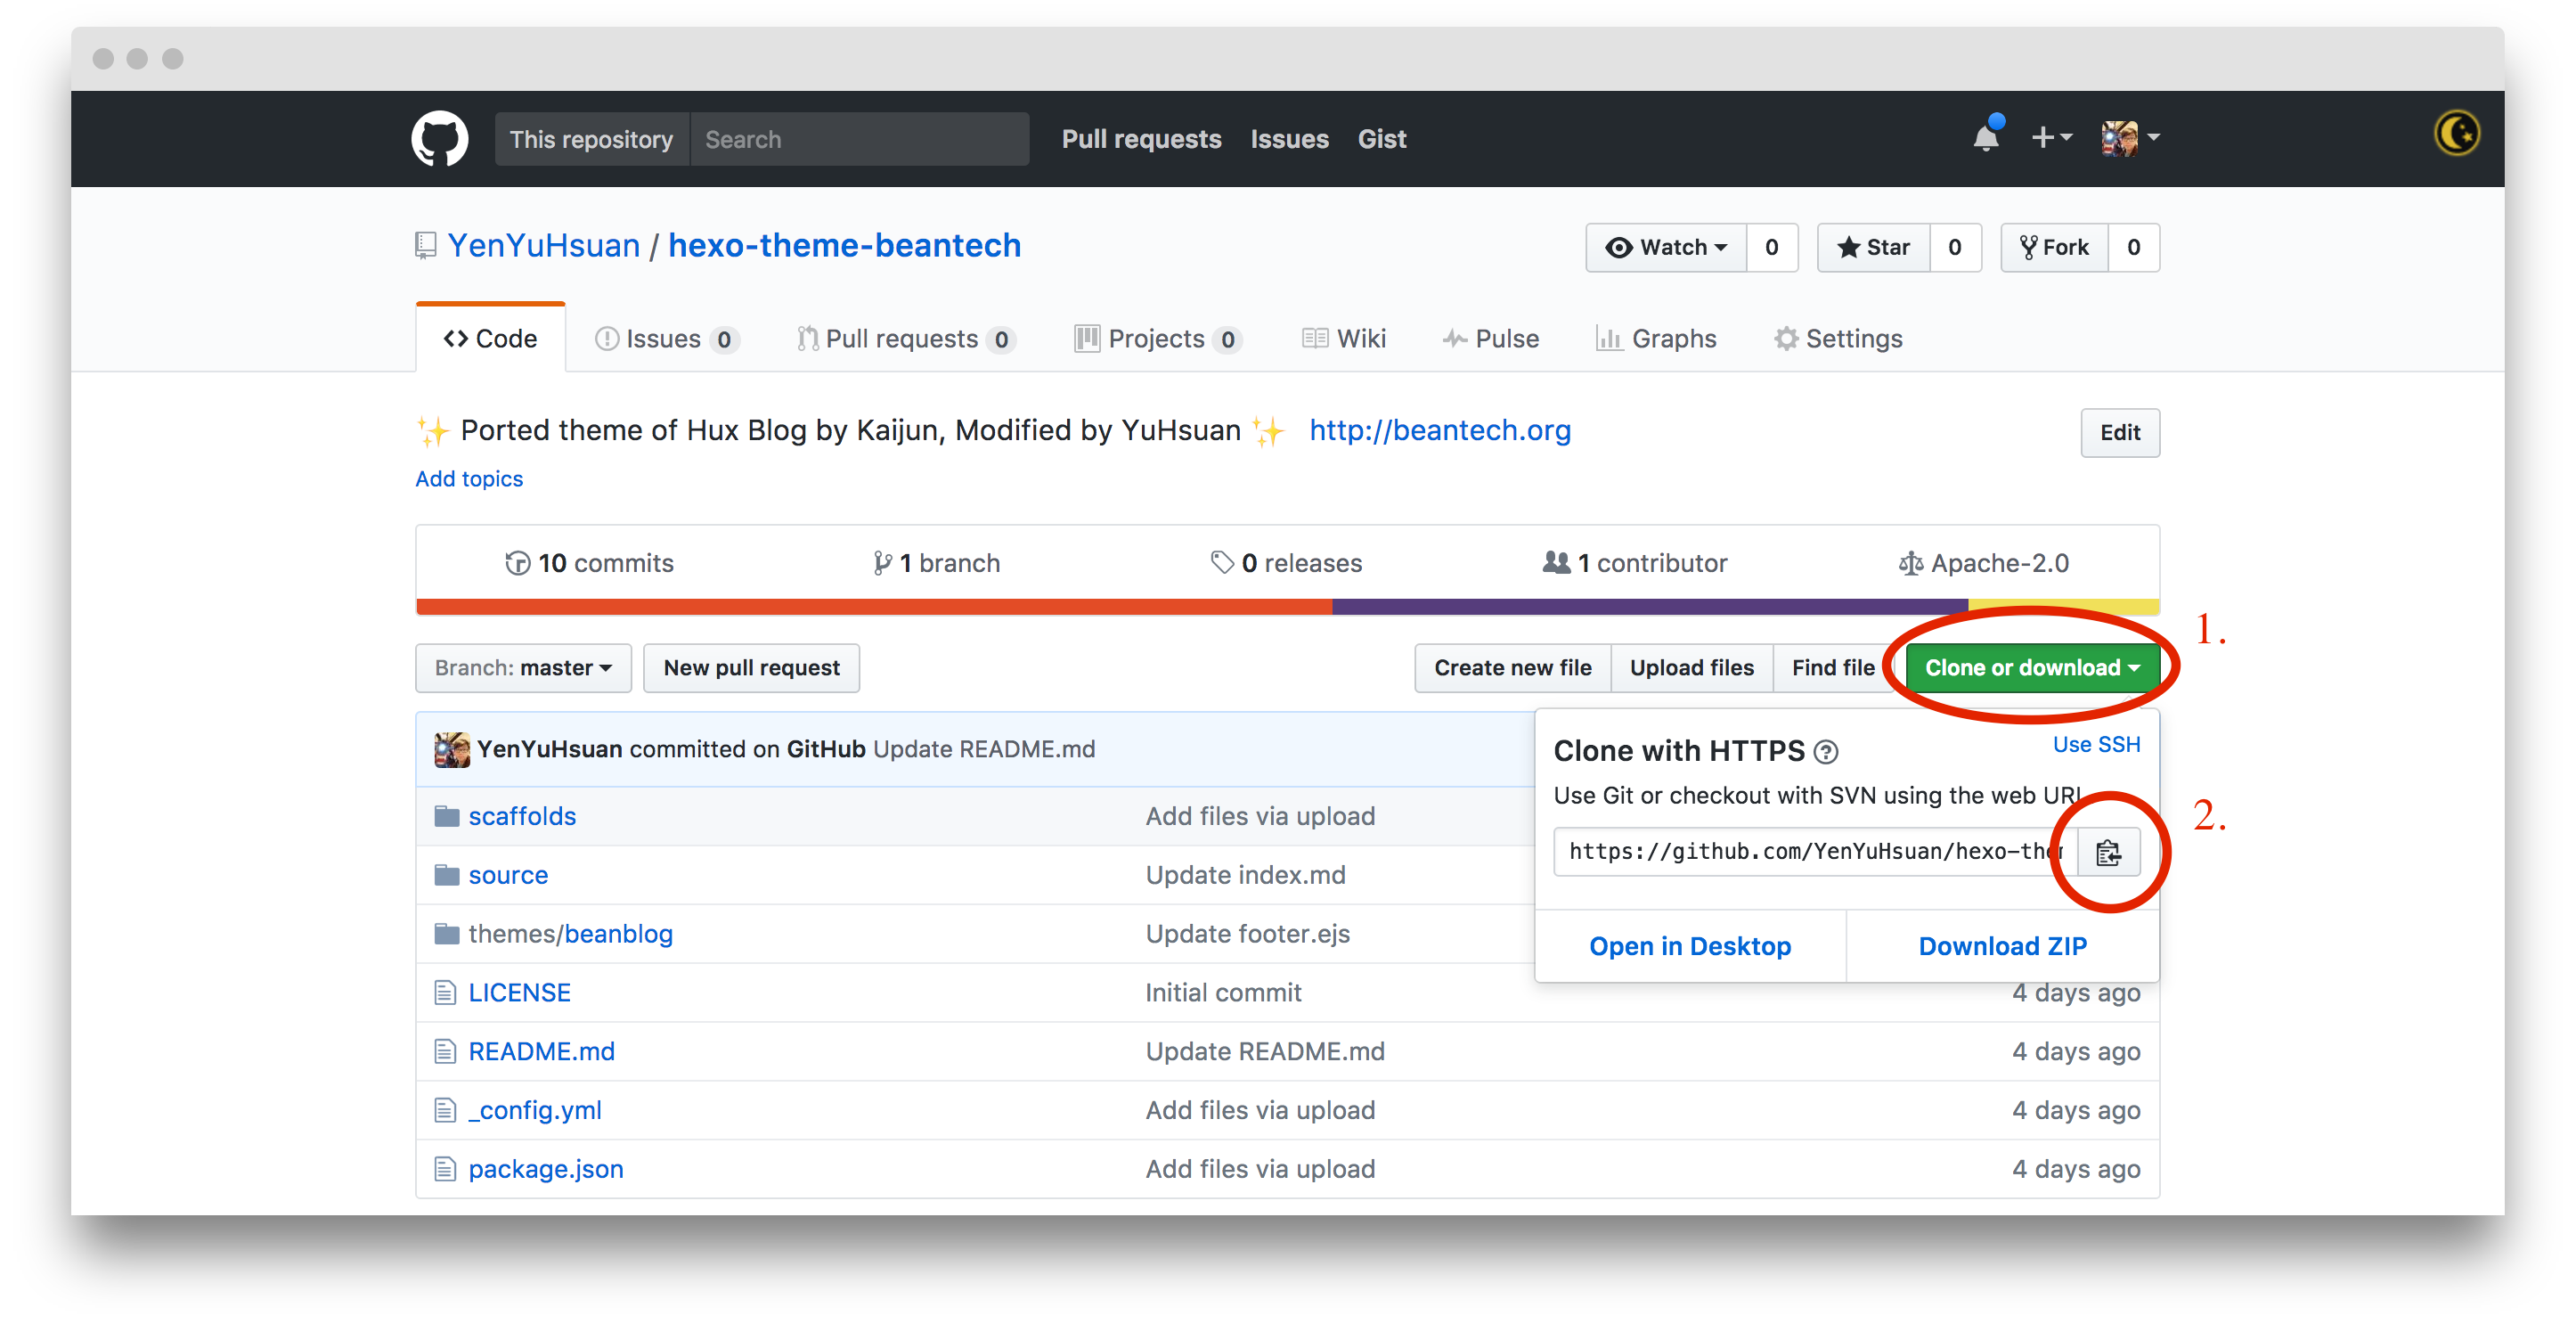Switch to the Code tab

(491, 338)
